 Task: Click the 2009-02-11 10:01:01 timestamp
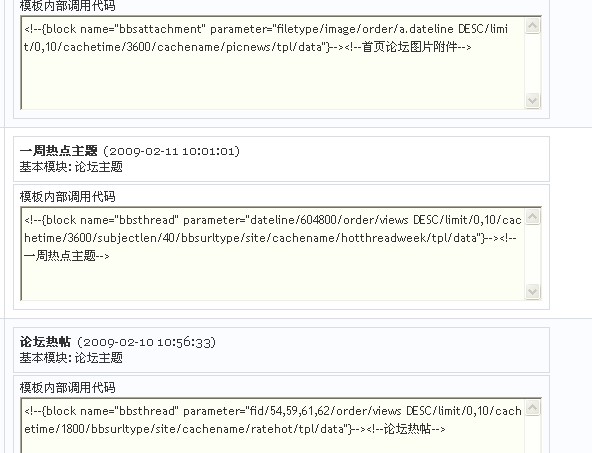point(171,151)
